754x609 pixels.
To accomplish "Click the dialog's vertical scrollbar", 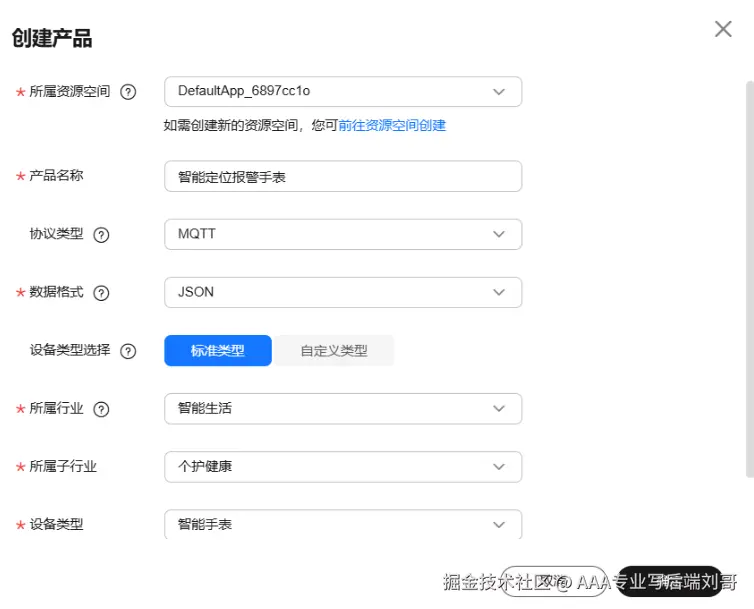I will point(750,279).
